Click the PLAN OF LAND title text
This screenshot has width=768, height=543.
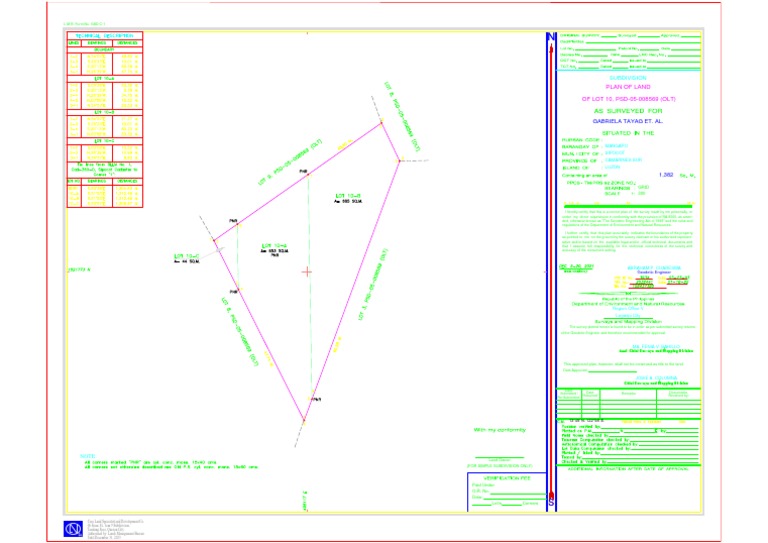click(628, 87)
